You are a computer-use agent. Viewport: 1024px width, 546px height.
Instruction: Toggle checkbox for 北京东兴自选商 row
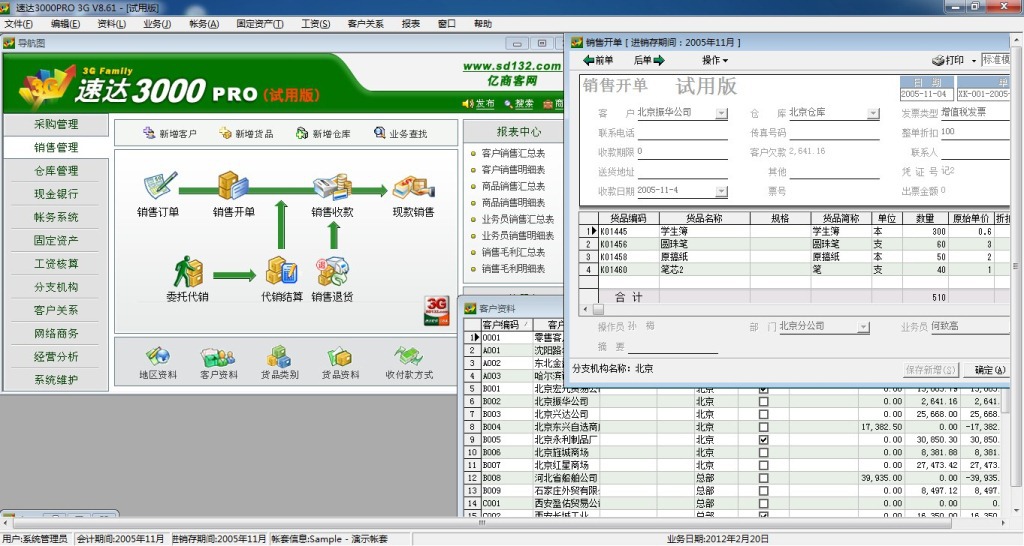click(763, 427)
